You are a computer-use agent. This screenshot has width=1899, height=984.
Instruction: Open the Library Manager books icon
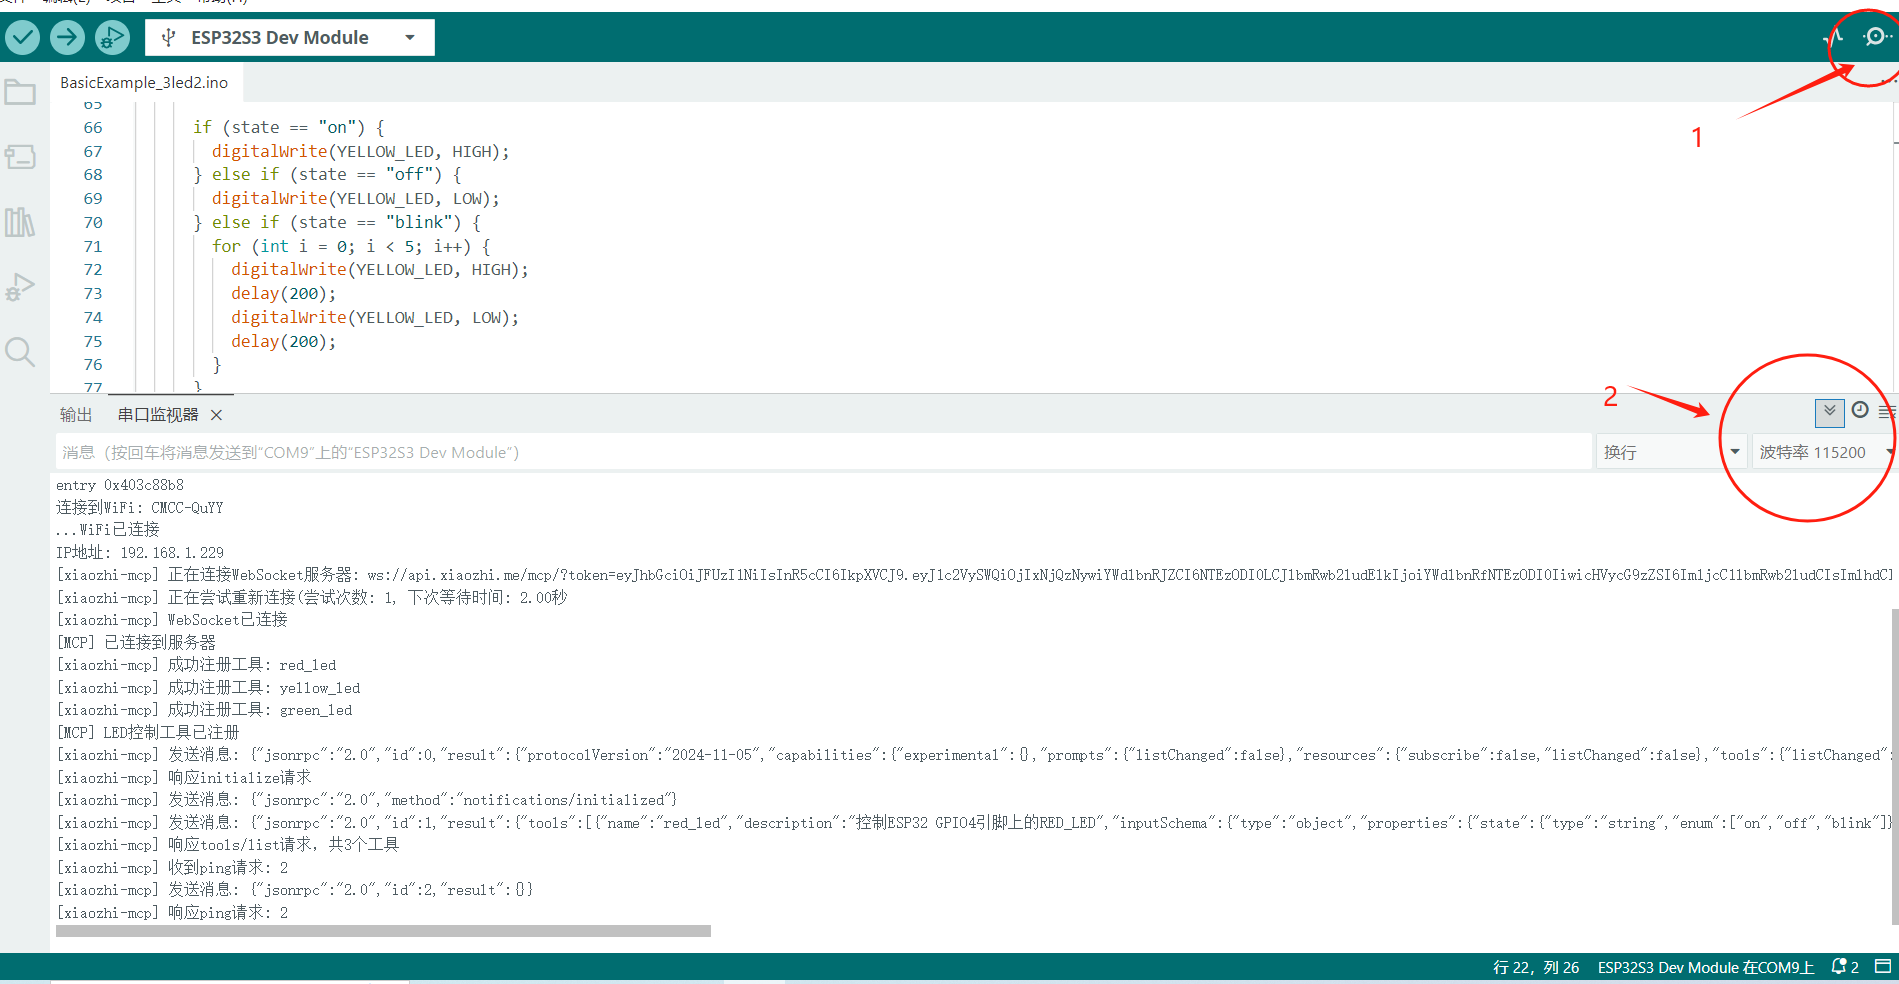(20, 222)
